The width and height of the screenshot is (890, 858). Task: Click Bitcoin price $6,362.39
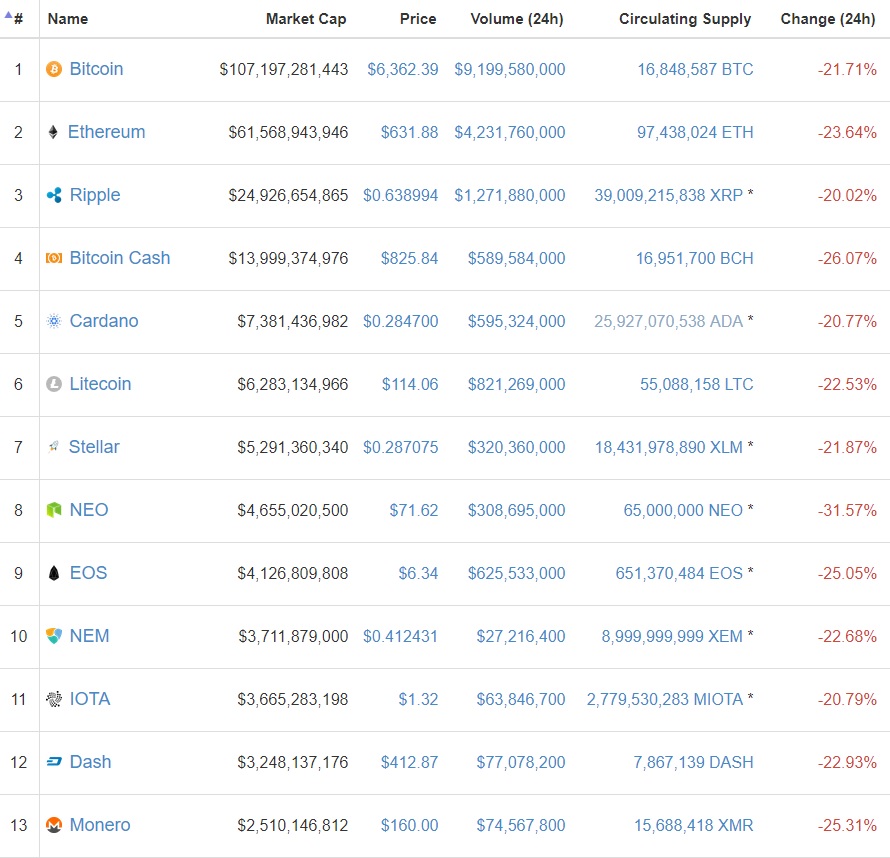tap(403, 70)
